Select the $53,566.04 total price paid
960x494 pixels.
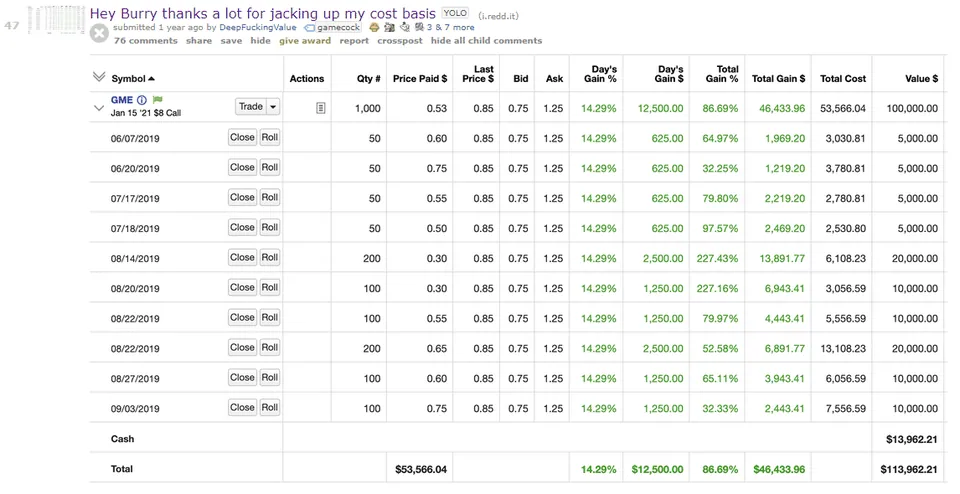pyautogui.click(x=421, y=469)
